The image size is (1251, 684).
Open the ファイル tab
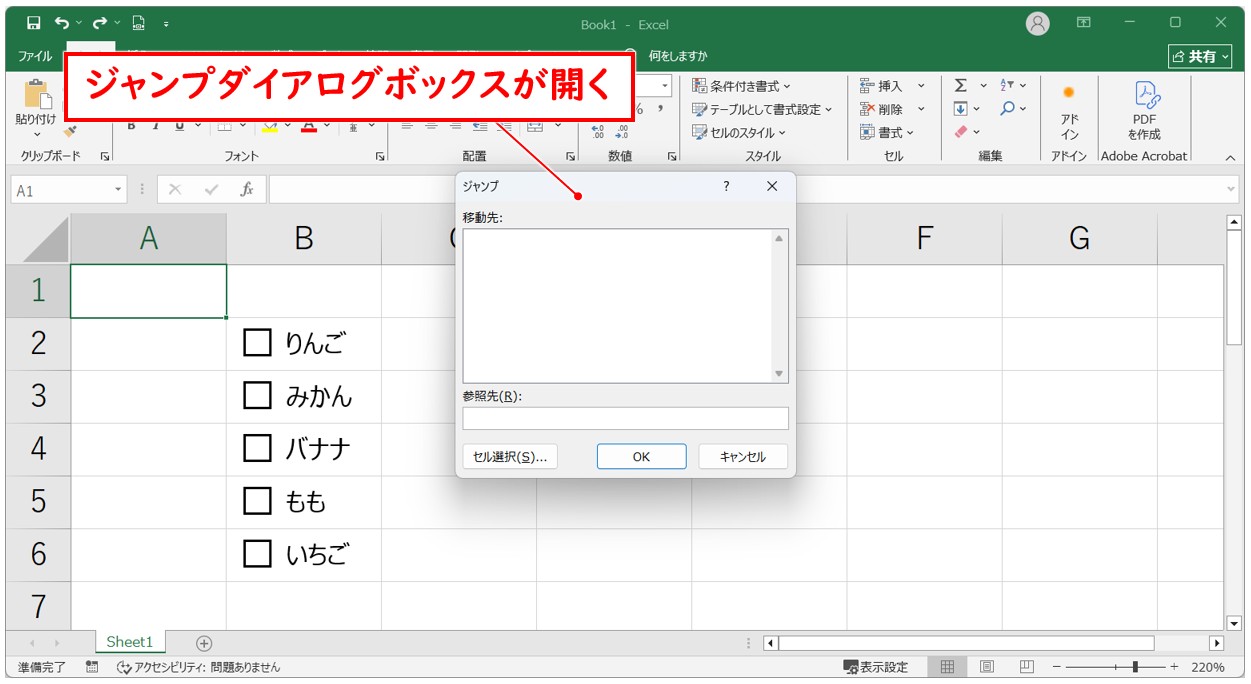pyautogui.click(x=35, y=56)
